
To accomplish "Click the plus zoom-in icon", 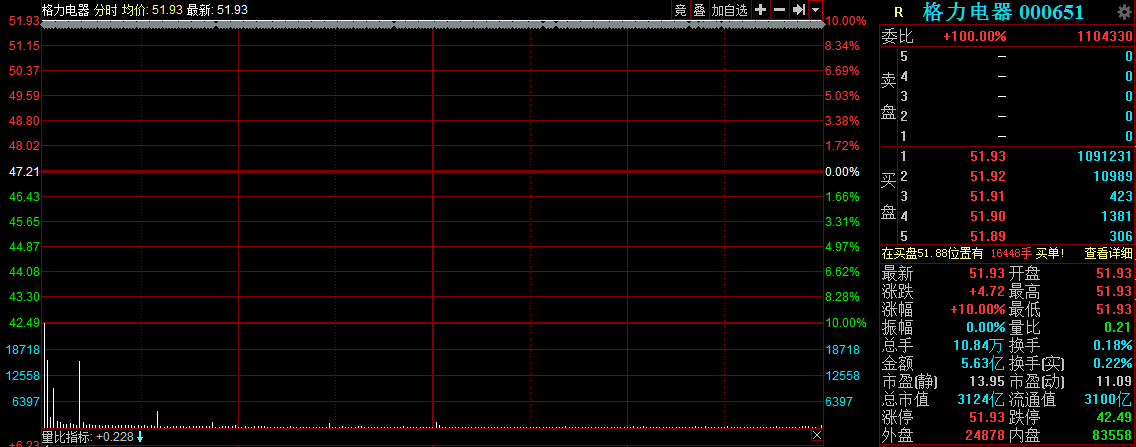I will pyautogui.click(x=760, y=10).
